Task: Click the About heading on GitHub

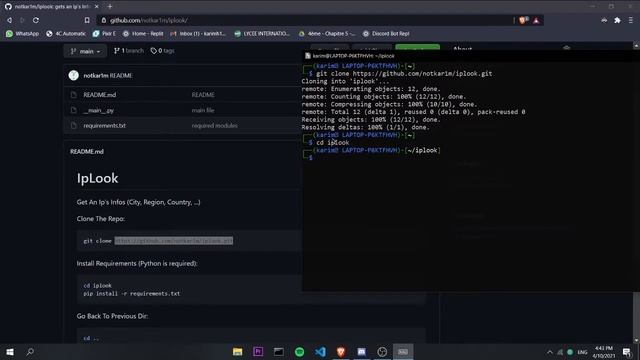Action: (462, 49)
